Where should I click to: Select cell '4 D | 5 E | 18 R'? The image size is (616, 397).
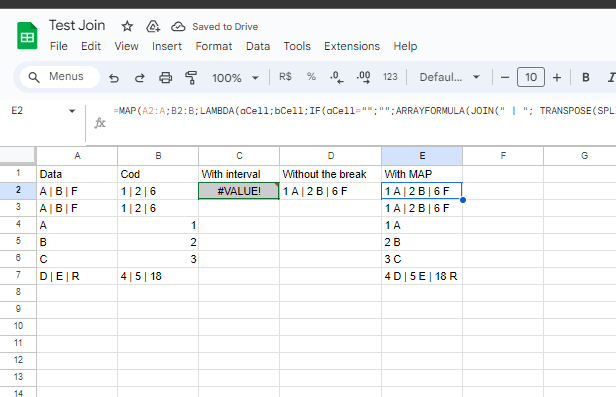422,276
